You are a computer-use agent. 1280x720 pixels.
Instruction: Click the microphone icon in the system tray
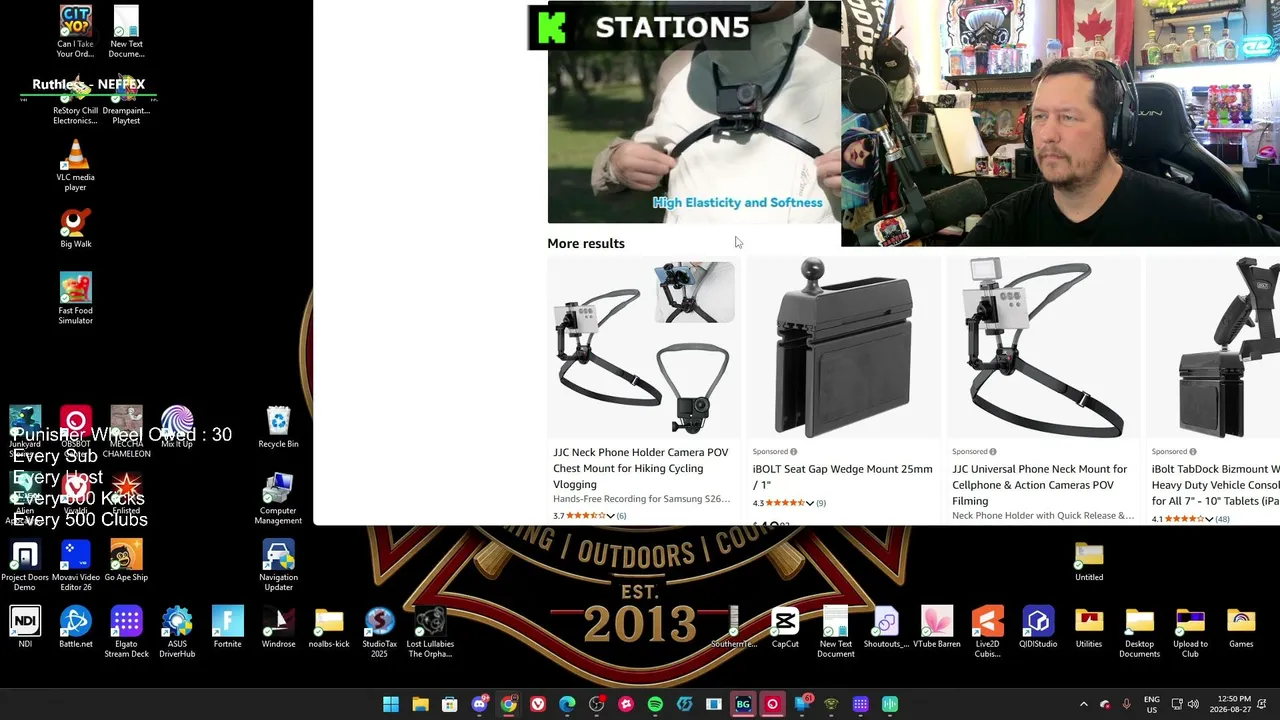pos(1127,704)
